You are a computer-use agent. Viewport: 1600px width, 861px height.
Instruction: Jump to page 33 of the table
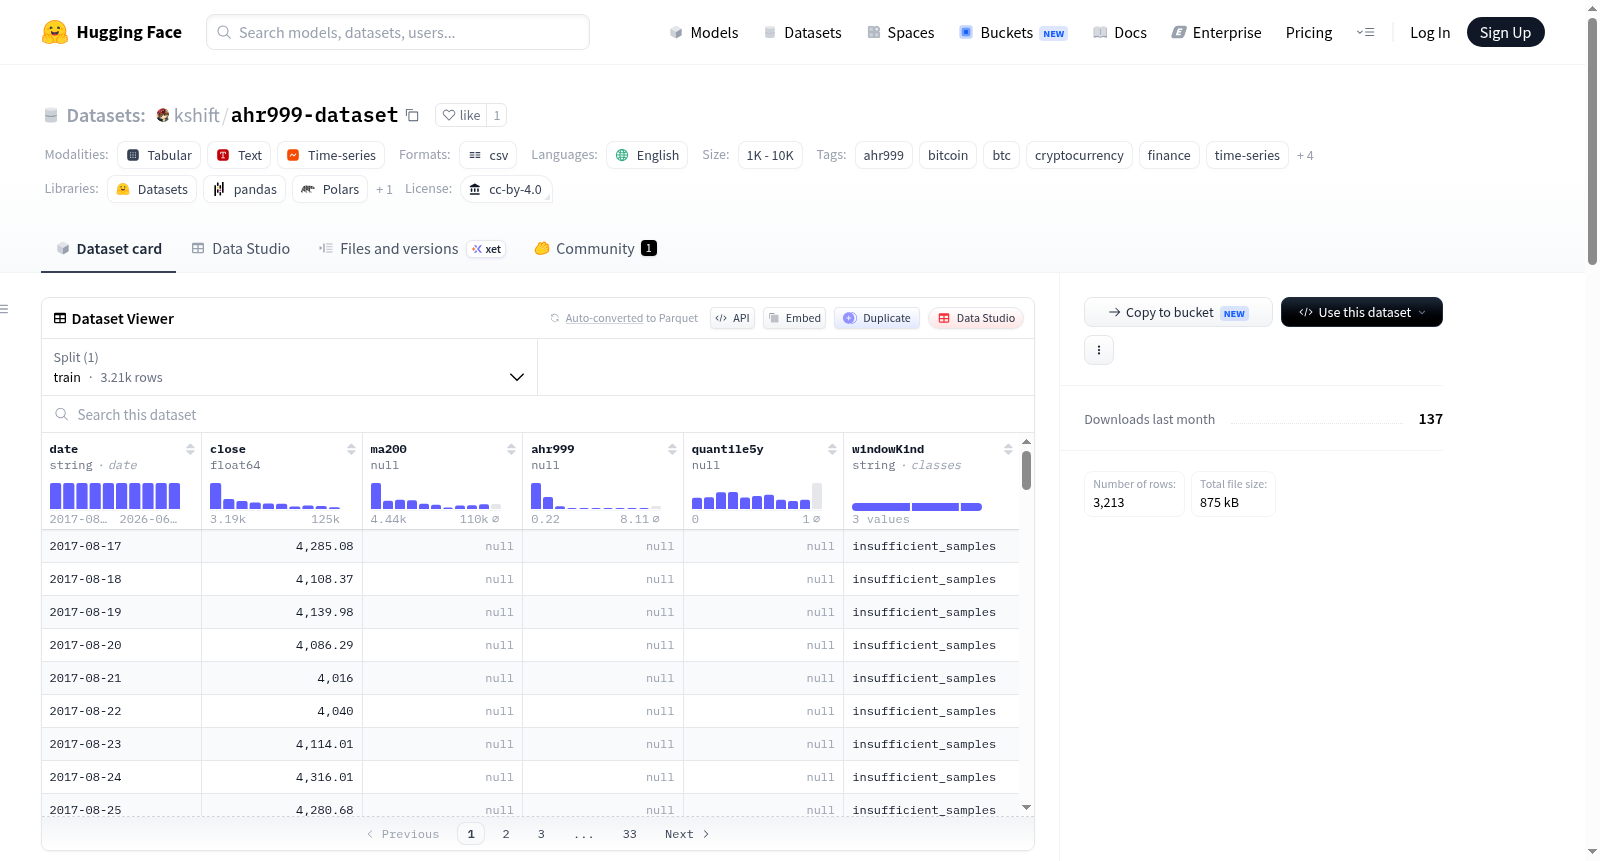629,834
